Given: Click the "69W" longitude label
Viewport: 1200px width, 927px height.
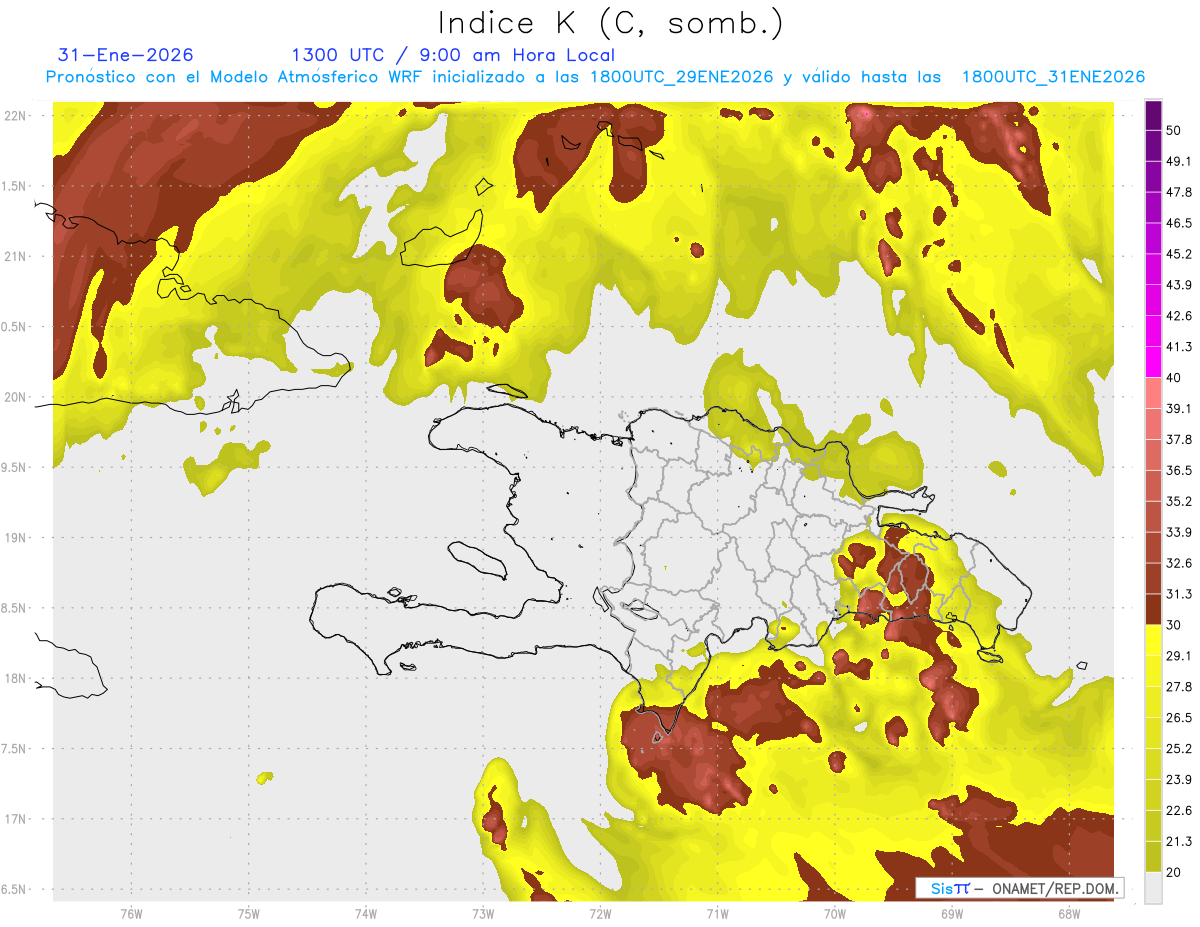Looking at the screenshot, I should pyautogui.click(x=952, y=914).
